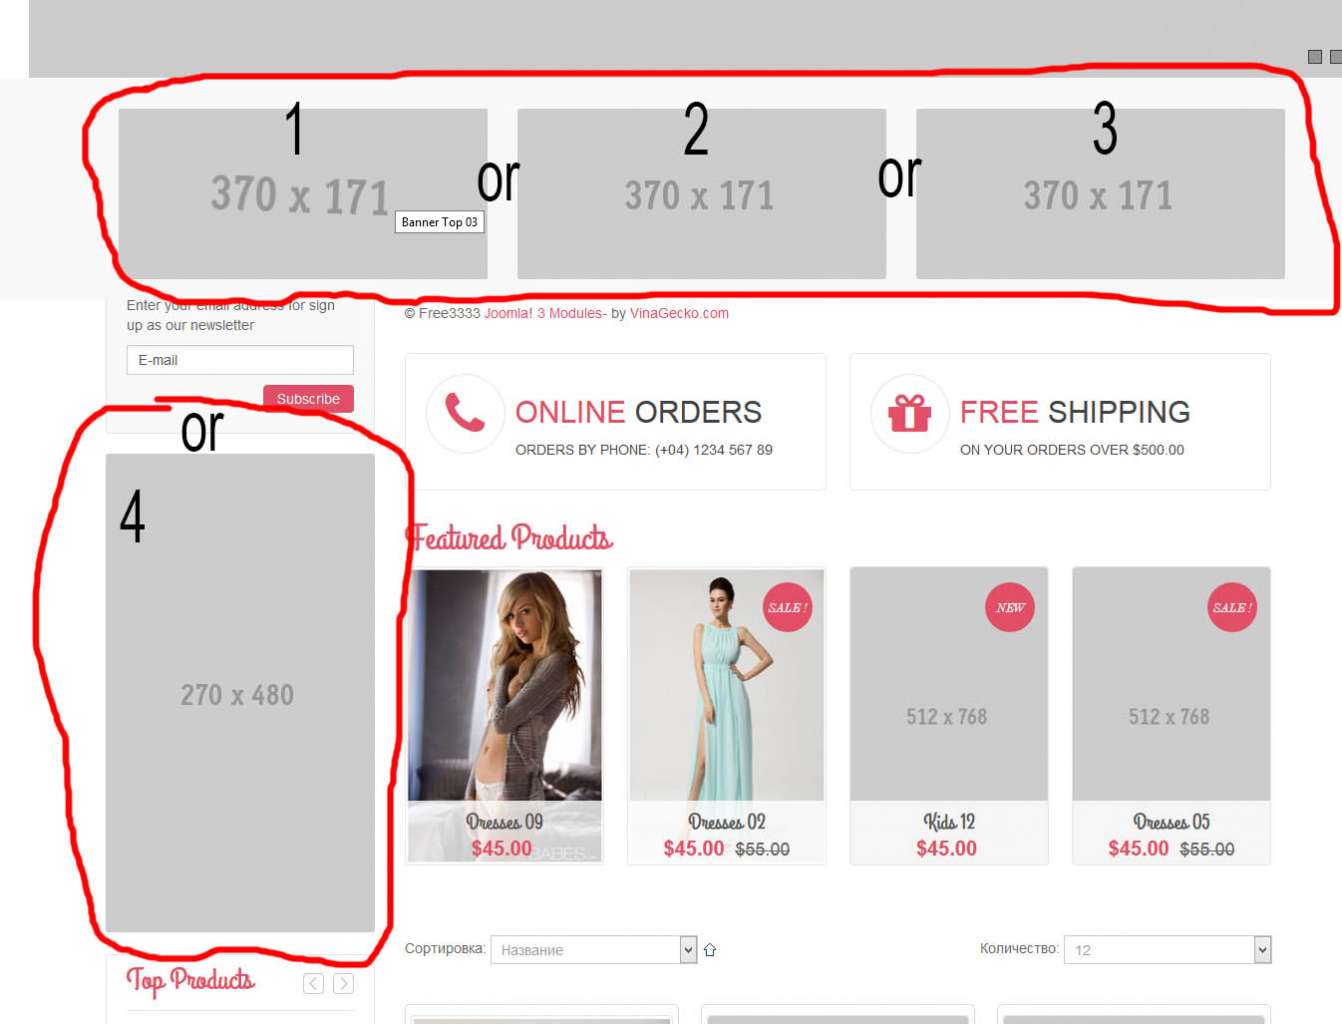Click the Subscribe button
The width and height of the screenshot is (1342, 1024).
click(308, 398)
